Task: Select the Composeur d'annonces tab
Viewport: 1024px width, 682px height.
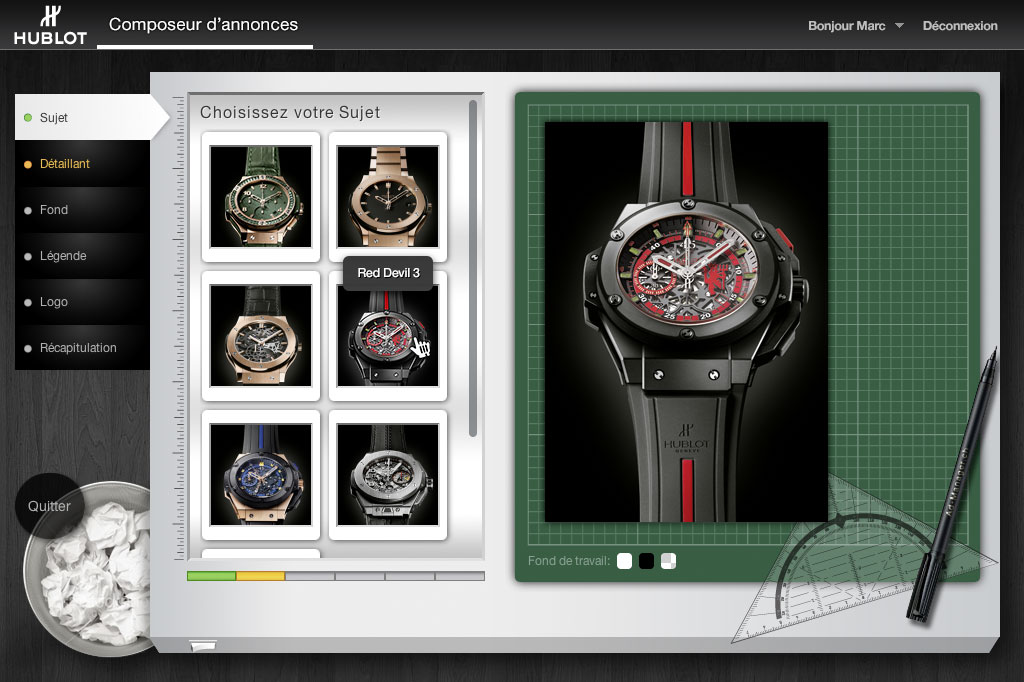Action: pyautogui.click(x=204, y=25)
